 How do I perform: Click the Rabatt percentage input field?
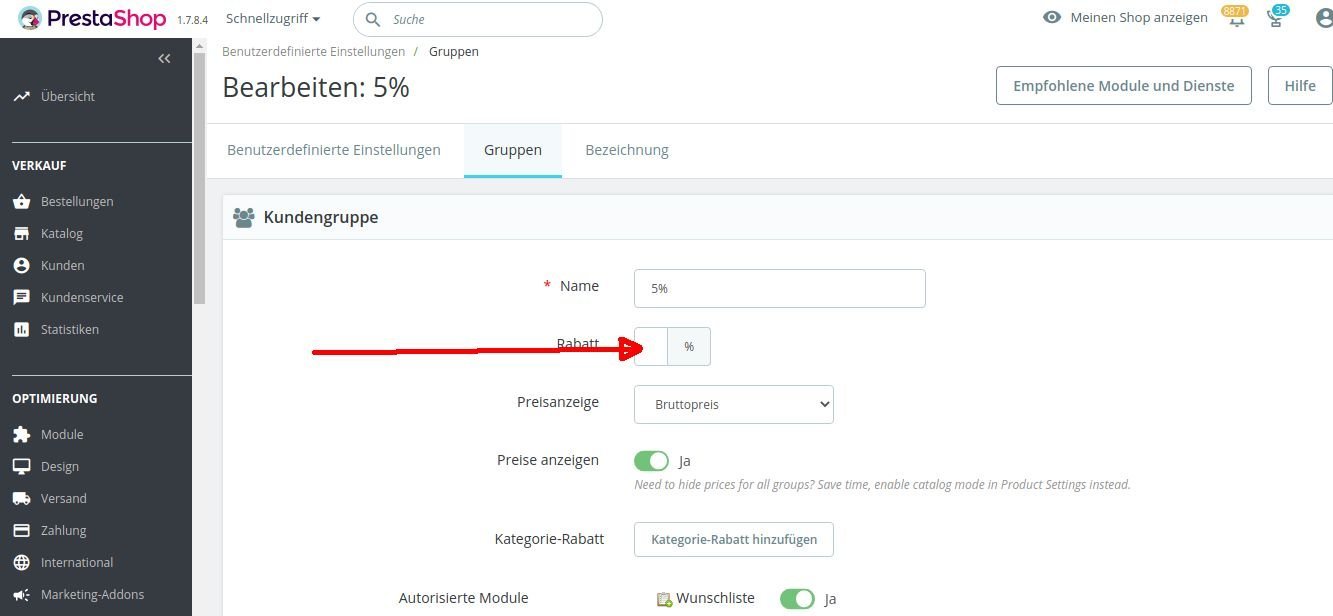click(651, 346)
